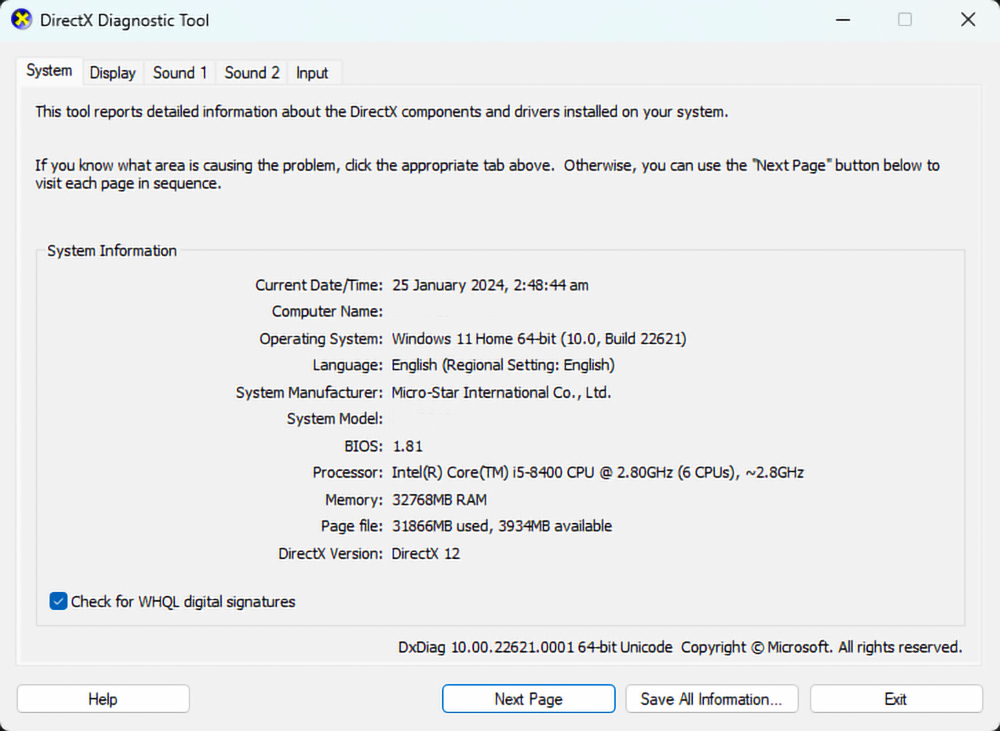This screenshot has width=1000, height=731.
Task: Click the System Model label
Action: coord(335,419)
